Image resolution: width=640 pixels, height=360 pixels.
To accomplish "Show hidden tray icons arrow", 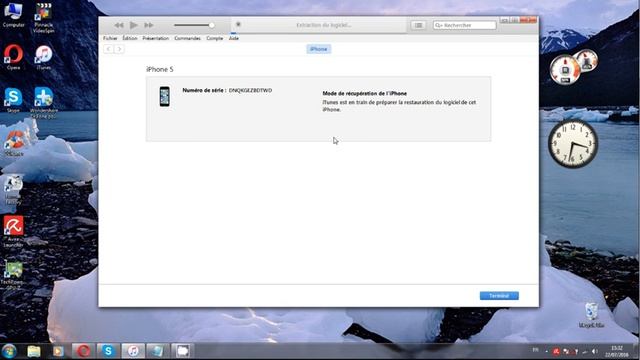I will [x=546, y=351].
